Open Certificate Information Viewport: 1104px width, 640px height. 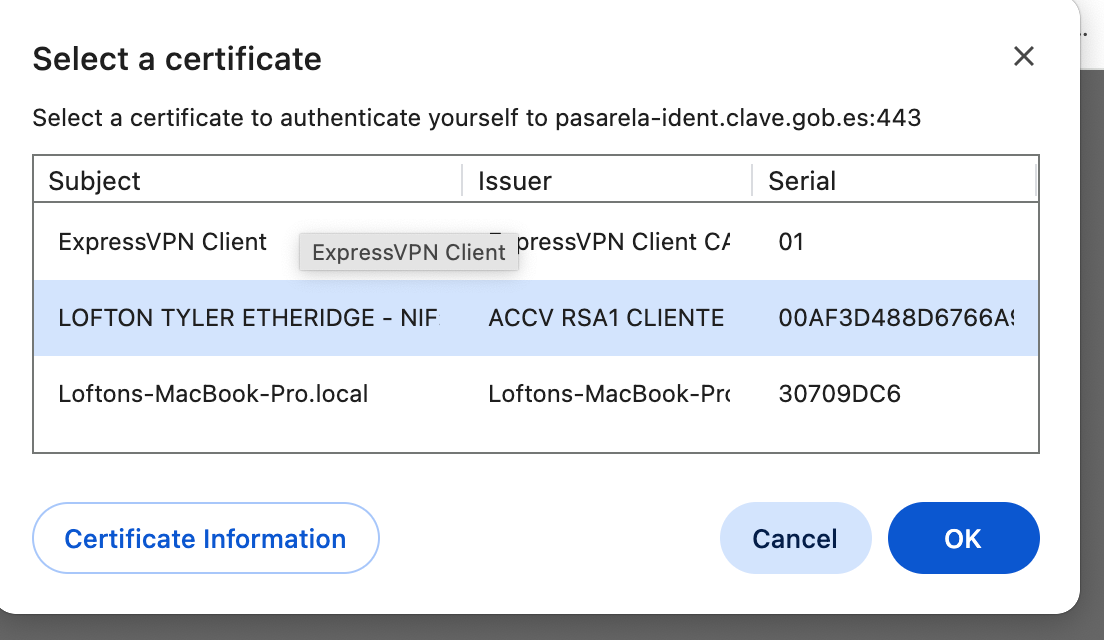206,539
